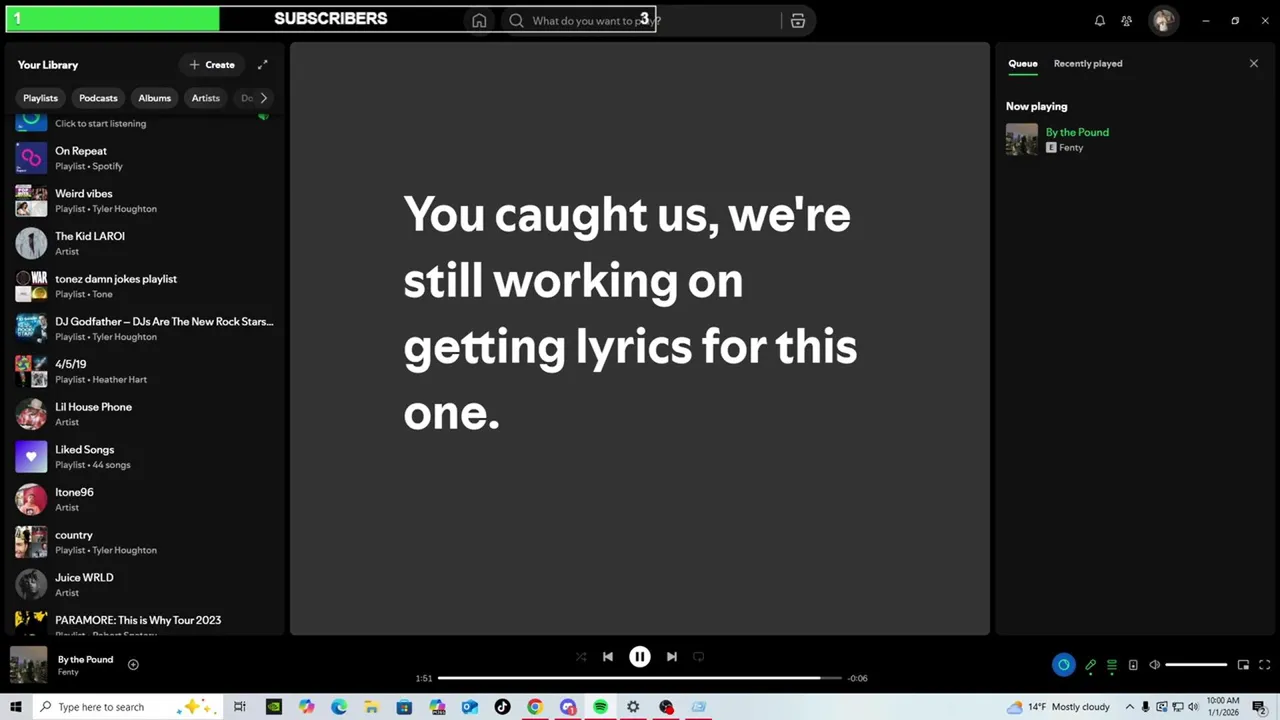
Task: Open Task View on taskbar
Action: (x=240, y=707)
